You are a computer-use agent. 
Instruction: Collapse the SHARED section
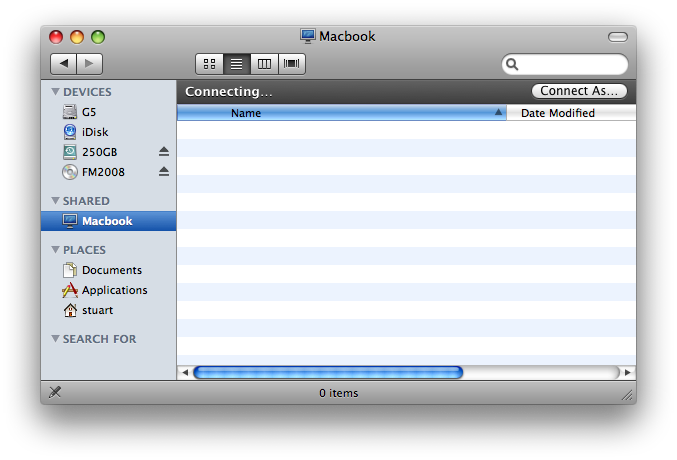55,201
